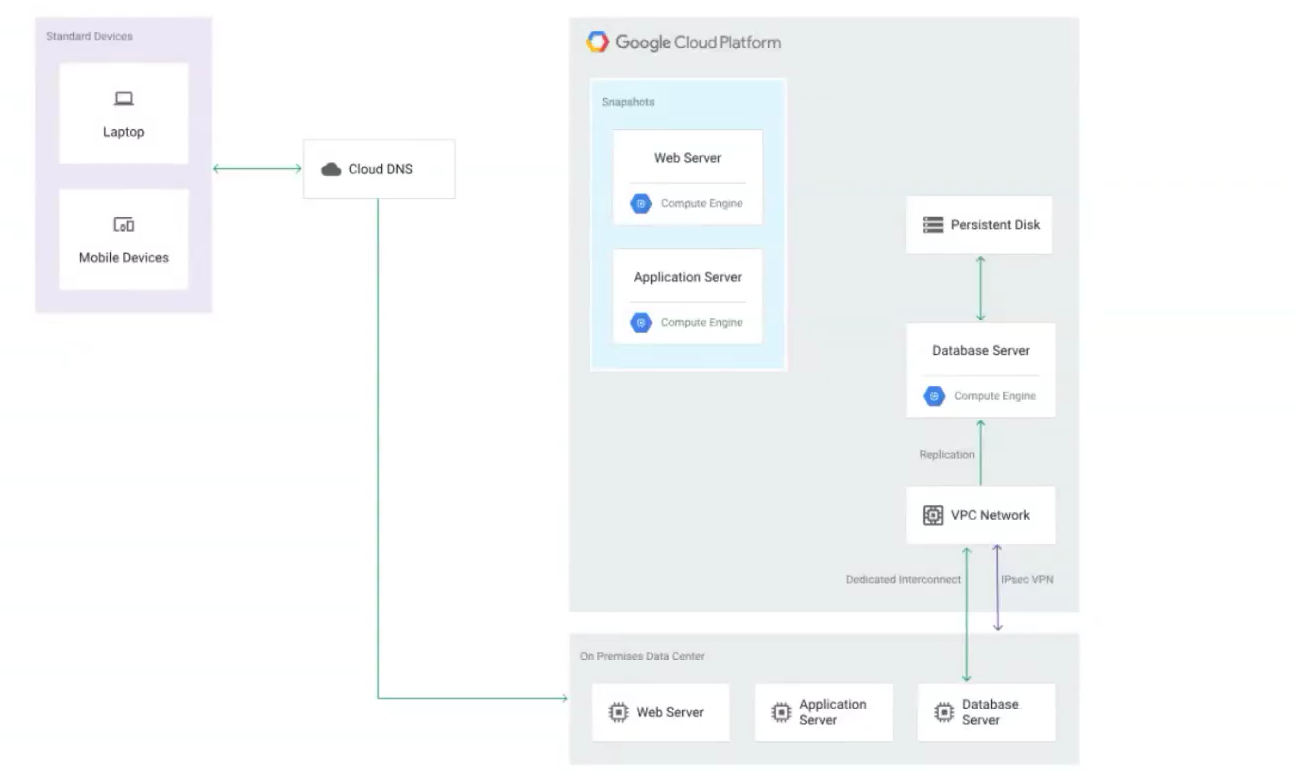Select the on-premises Application Server chip icon
This screenshot has width=1295, height=782.
[x=781, y=712]
